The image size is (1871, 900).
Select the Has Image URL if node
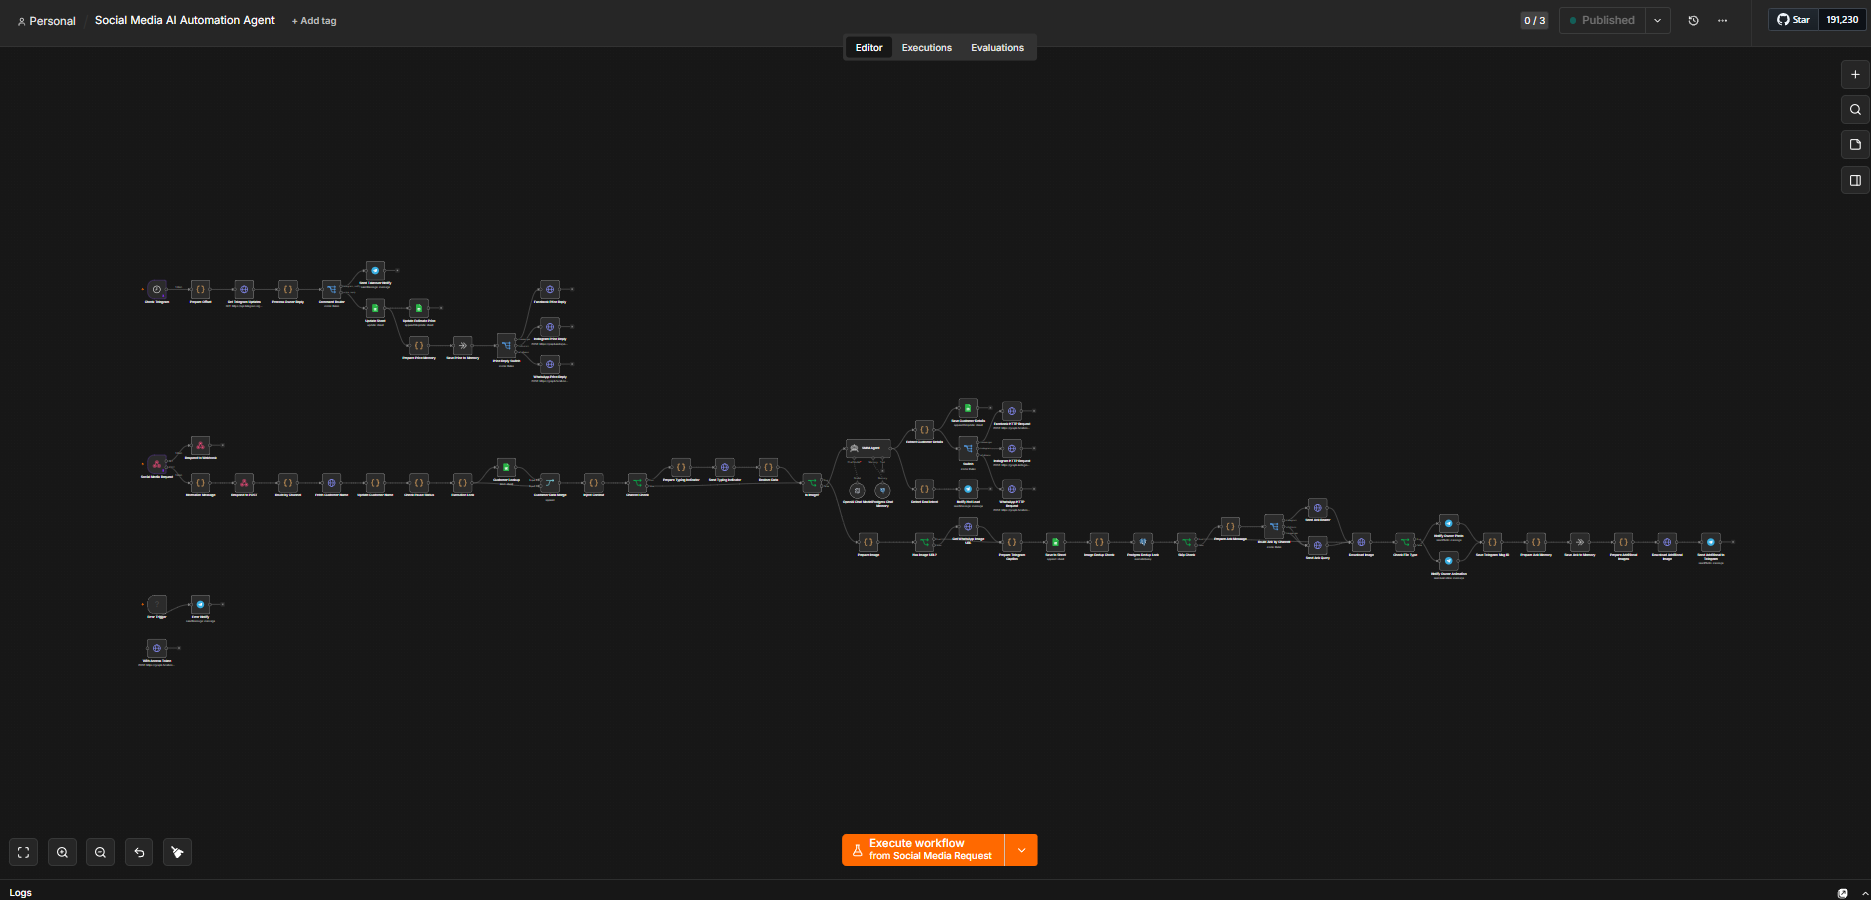click(x=924, y=542)
